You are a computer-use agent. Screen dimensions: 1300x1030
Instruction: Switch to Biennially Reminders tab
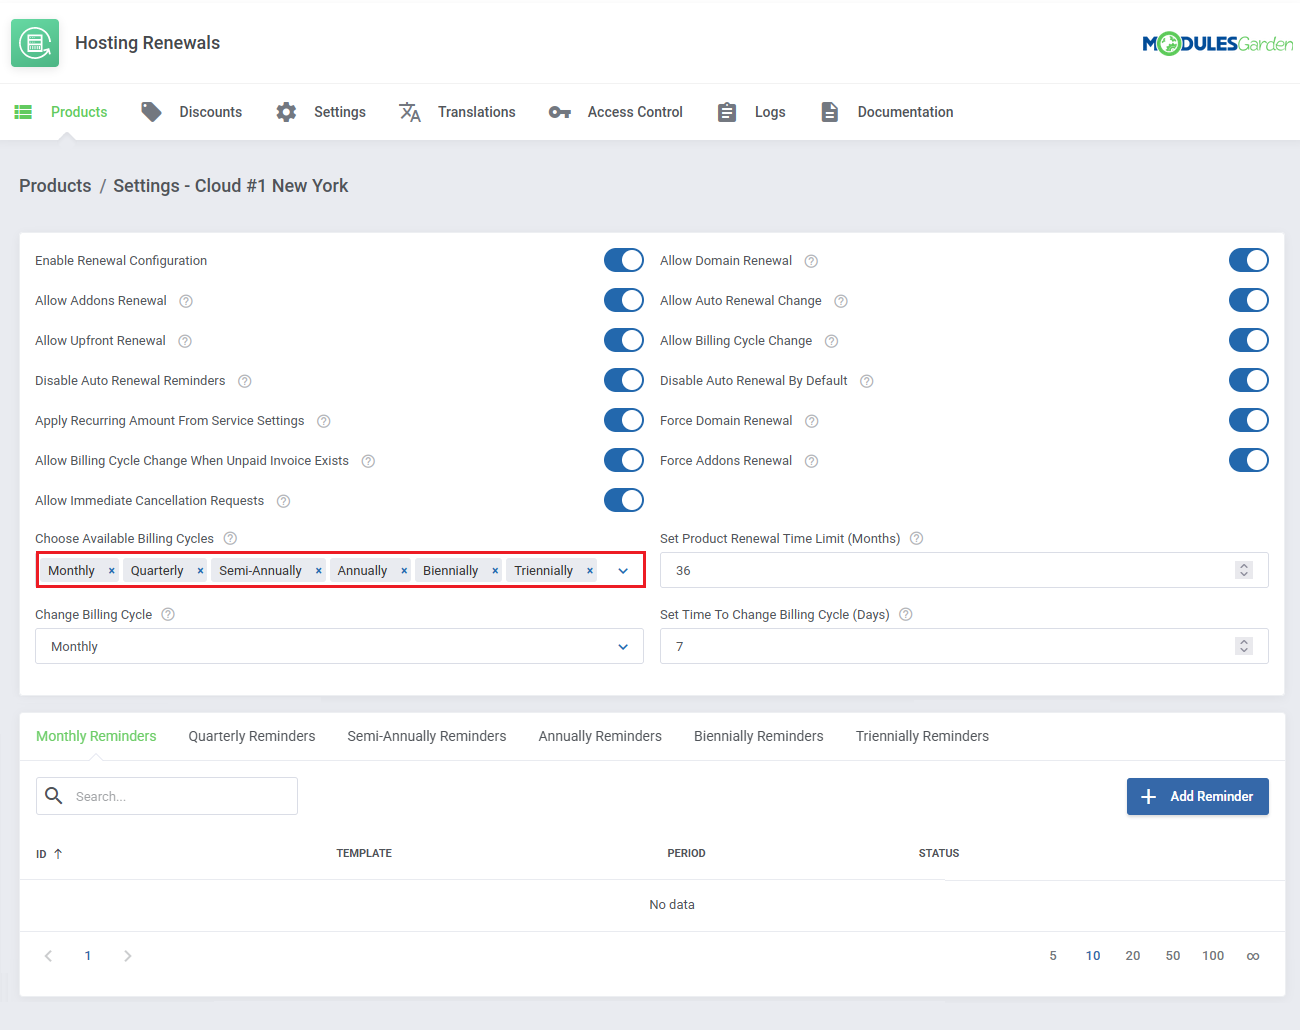click(x=759, y=736)
